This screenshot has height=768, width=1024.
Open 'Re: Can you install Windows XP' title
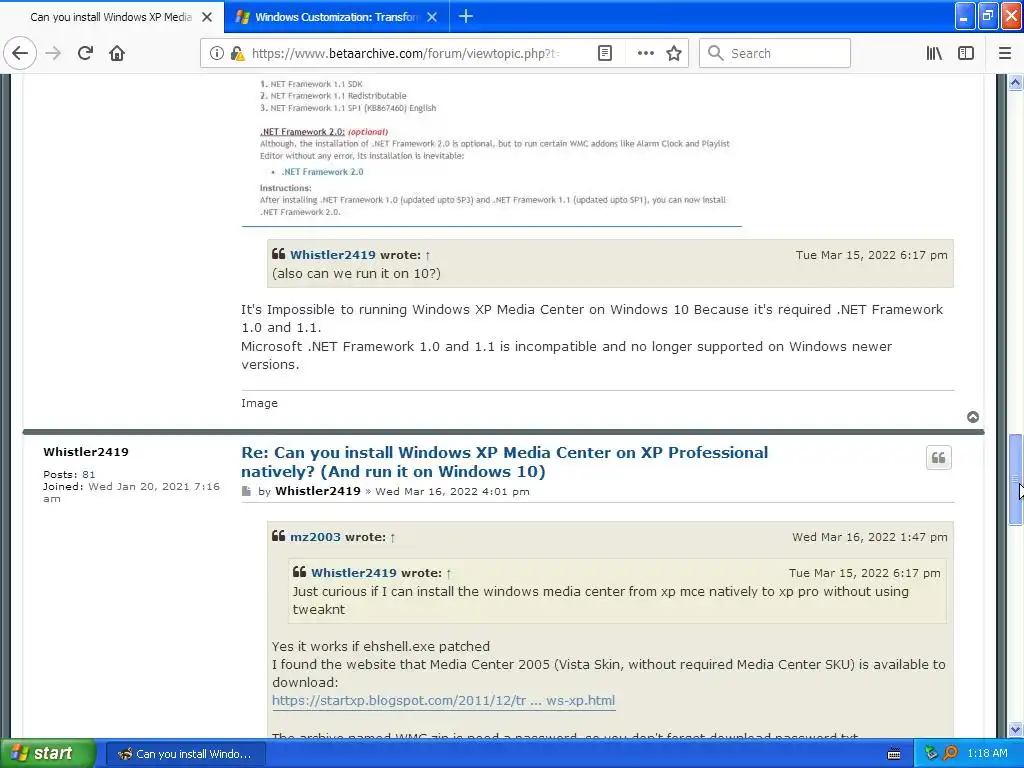504,462
